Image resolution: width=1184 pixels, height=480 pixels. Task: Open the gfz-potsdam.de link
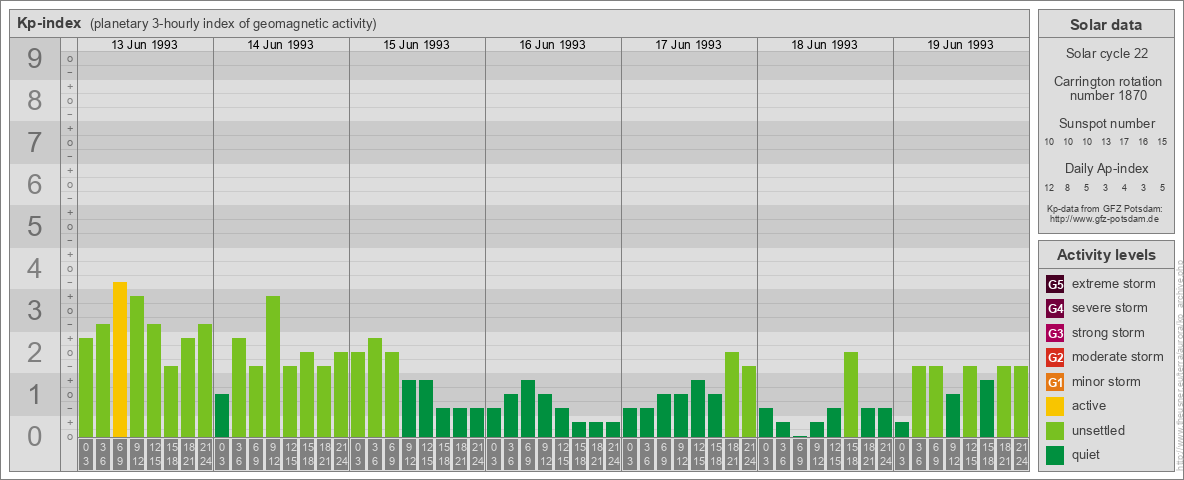coord(1104,218)
